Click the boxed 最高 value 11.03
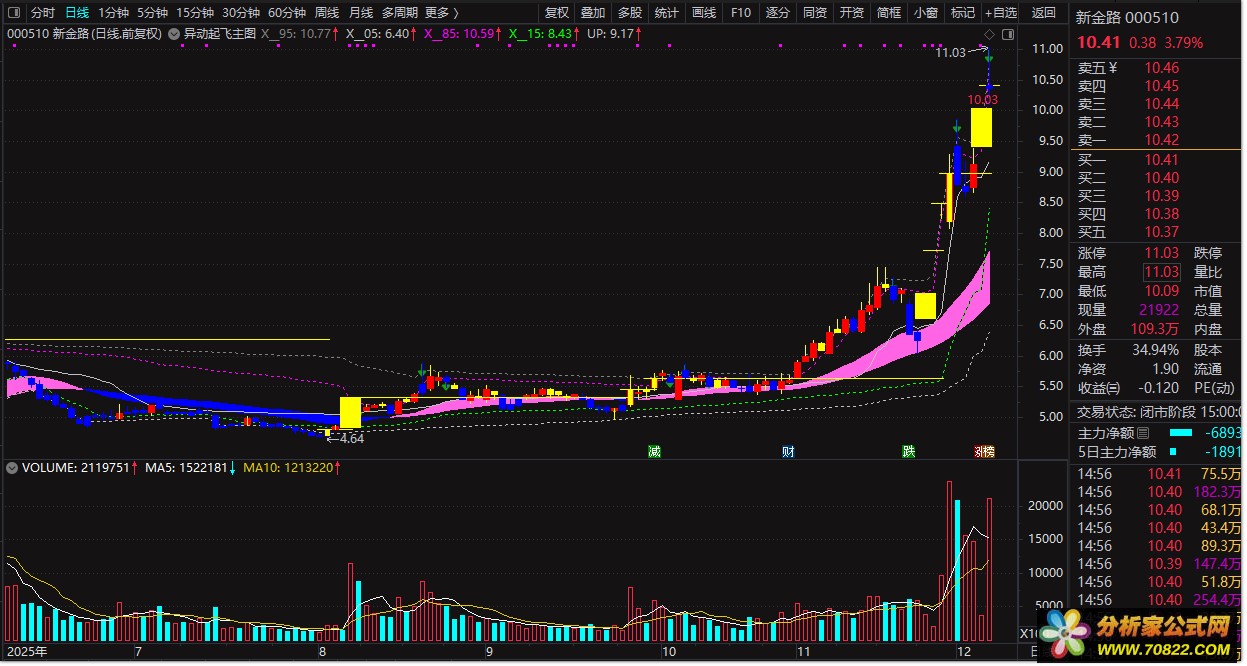The height and width of the screenshot is (666, 1247). click(x=1162, y=272)
